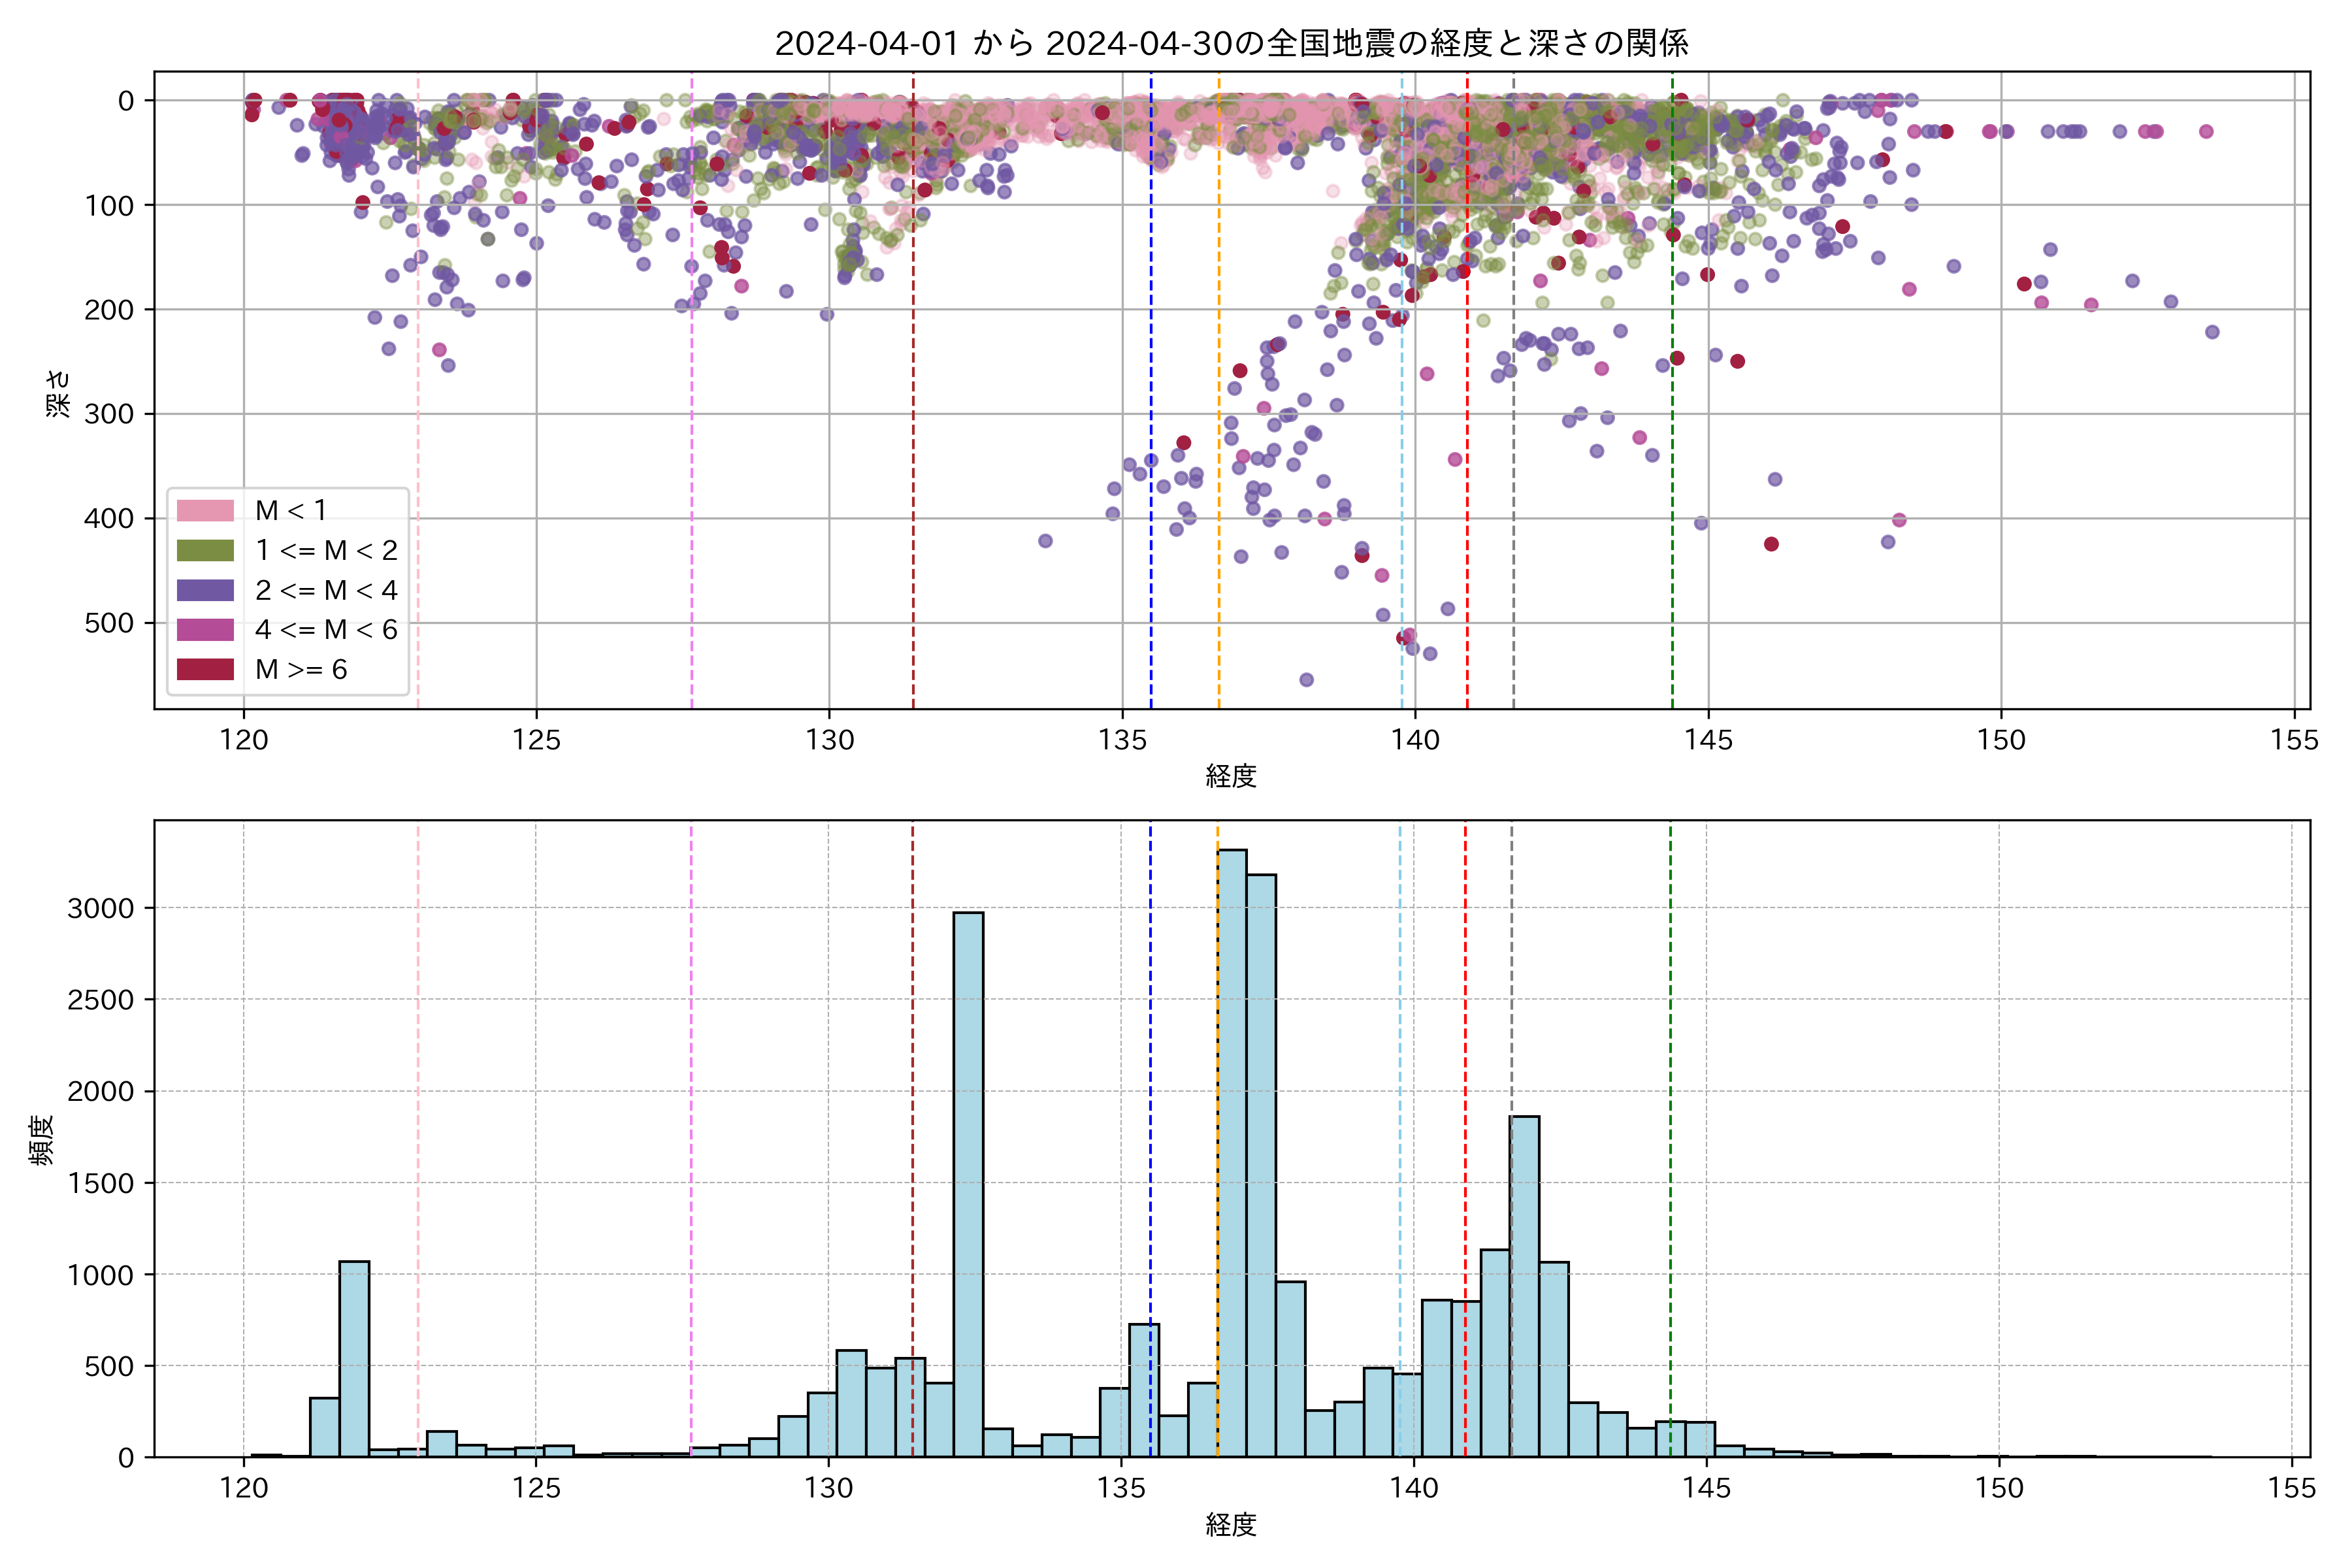Click the green 1 <= M < 2 swatch
The image size is (2352, 1568).
[x=205, y=551]
